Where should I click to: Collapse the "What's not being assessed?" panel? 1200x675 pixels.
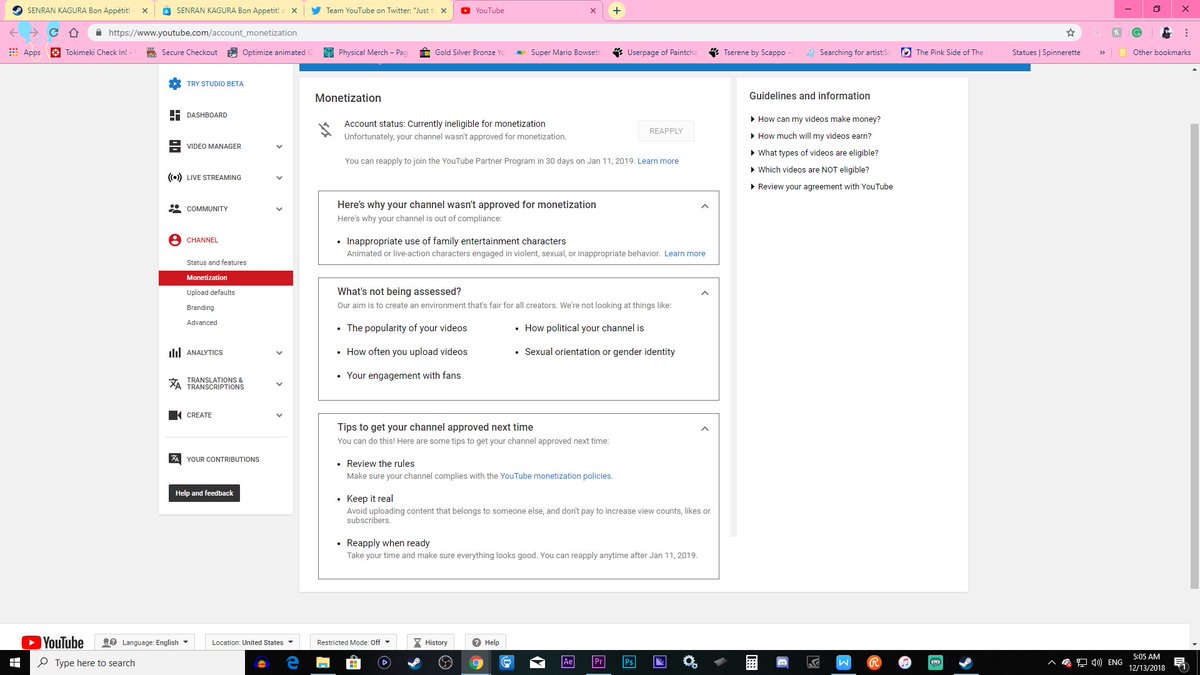pyautogui.click(x=705, y=293)
